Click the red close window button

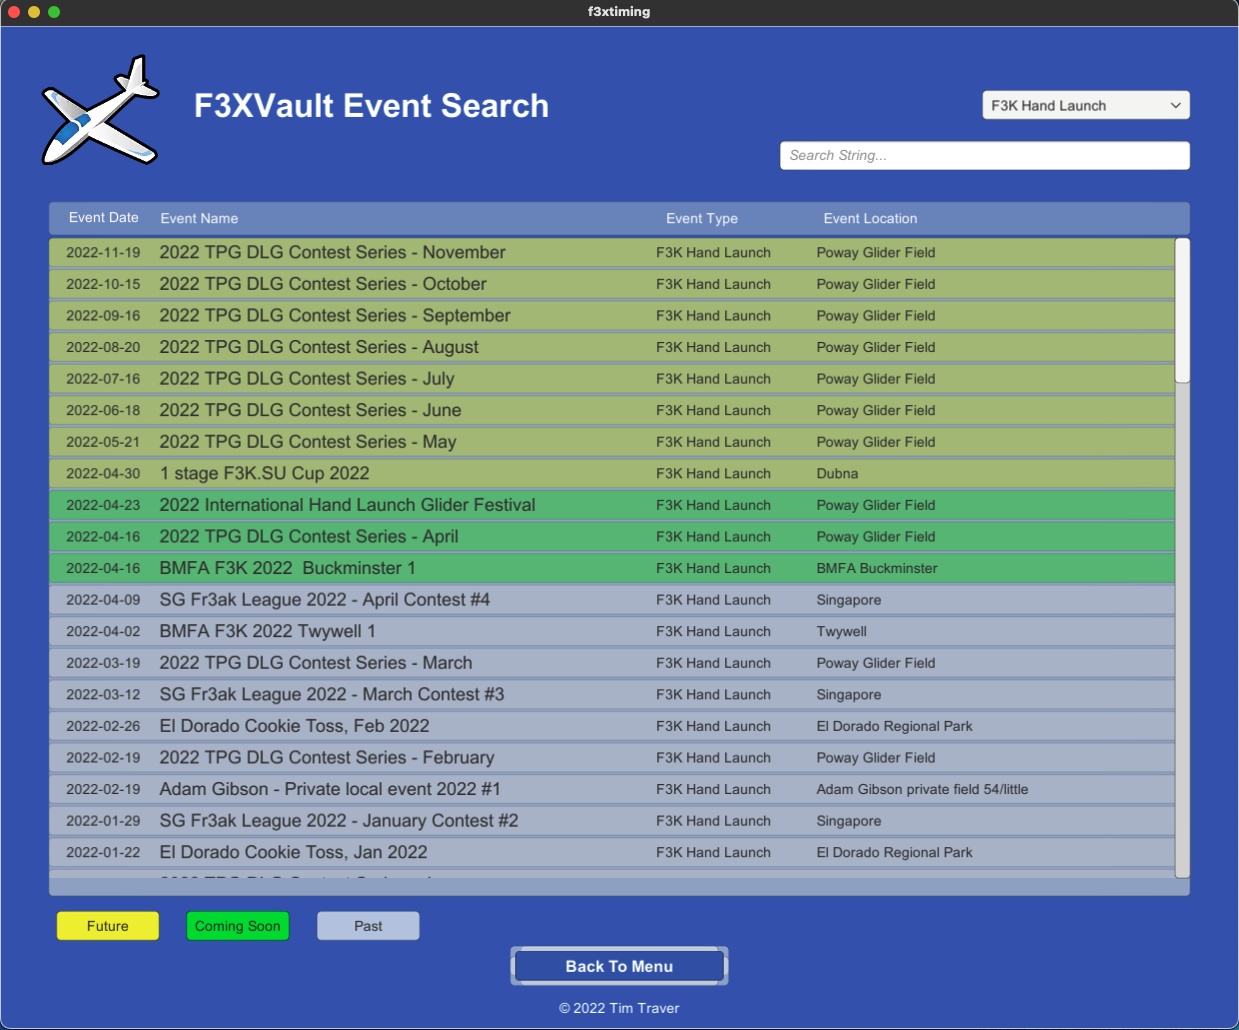[x=14, y=12]
